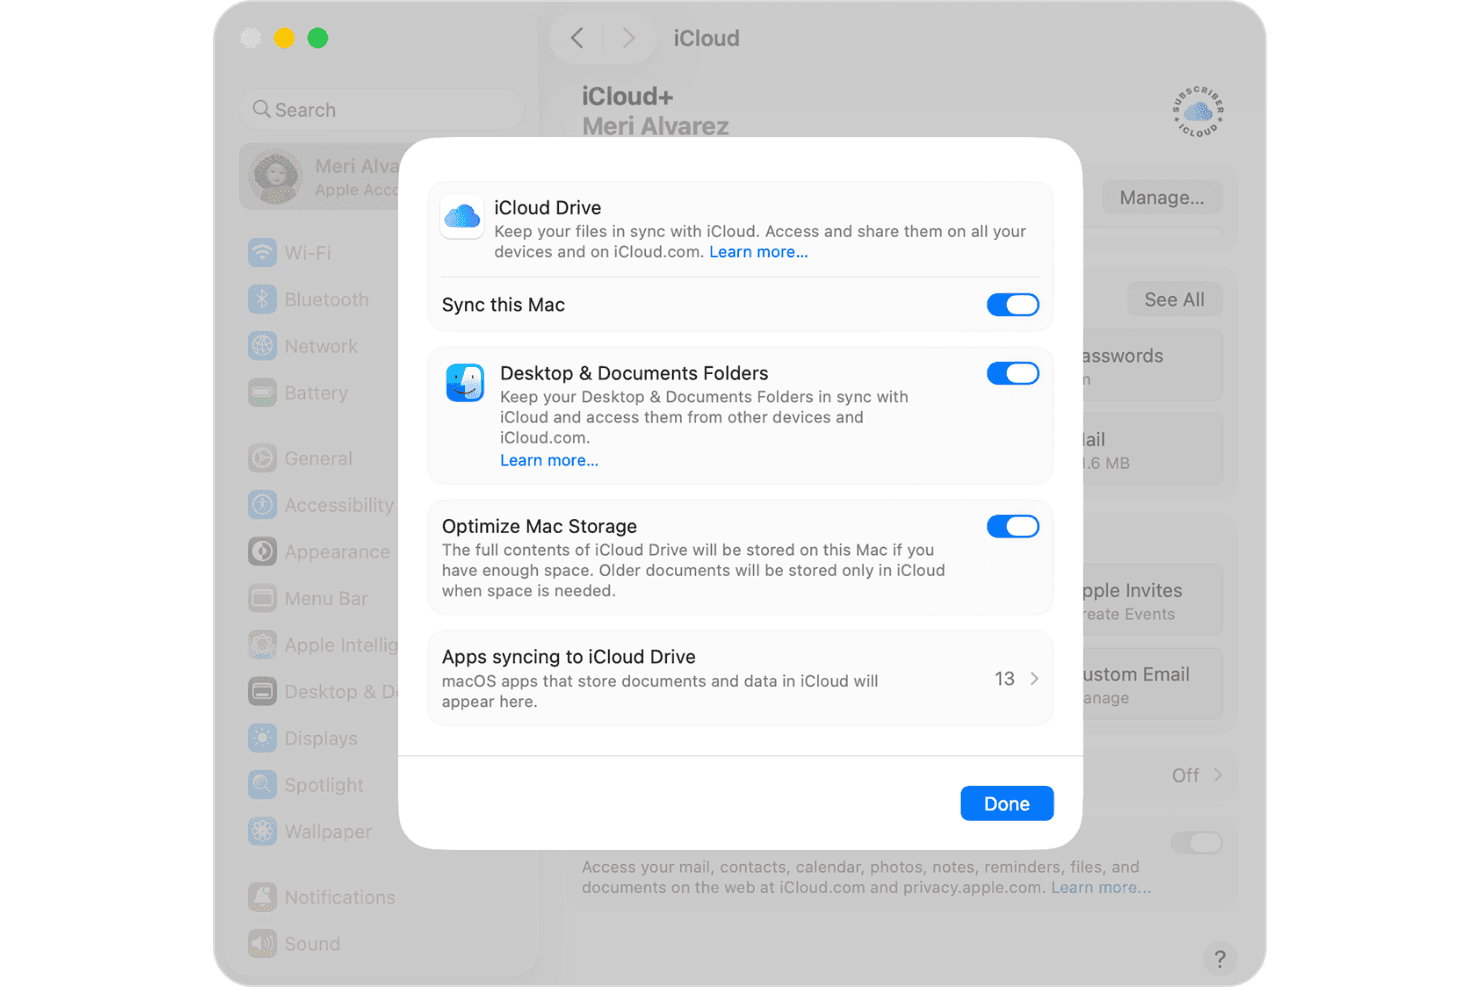
Task: Toggle the Optimize Mac Storage switch
Action: (1013, 526)
